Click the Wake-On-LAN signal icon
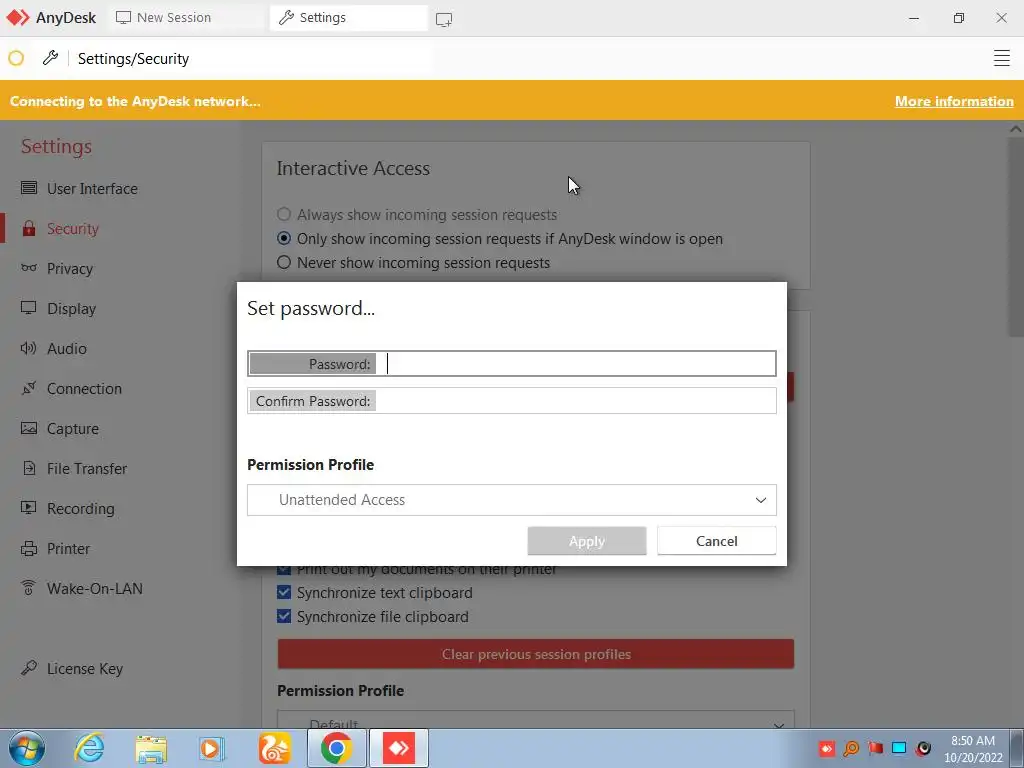Viewport: 1024px width, 768px height. [x=29, y=588]
